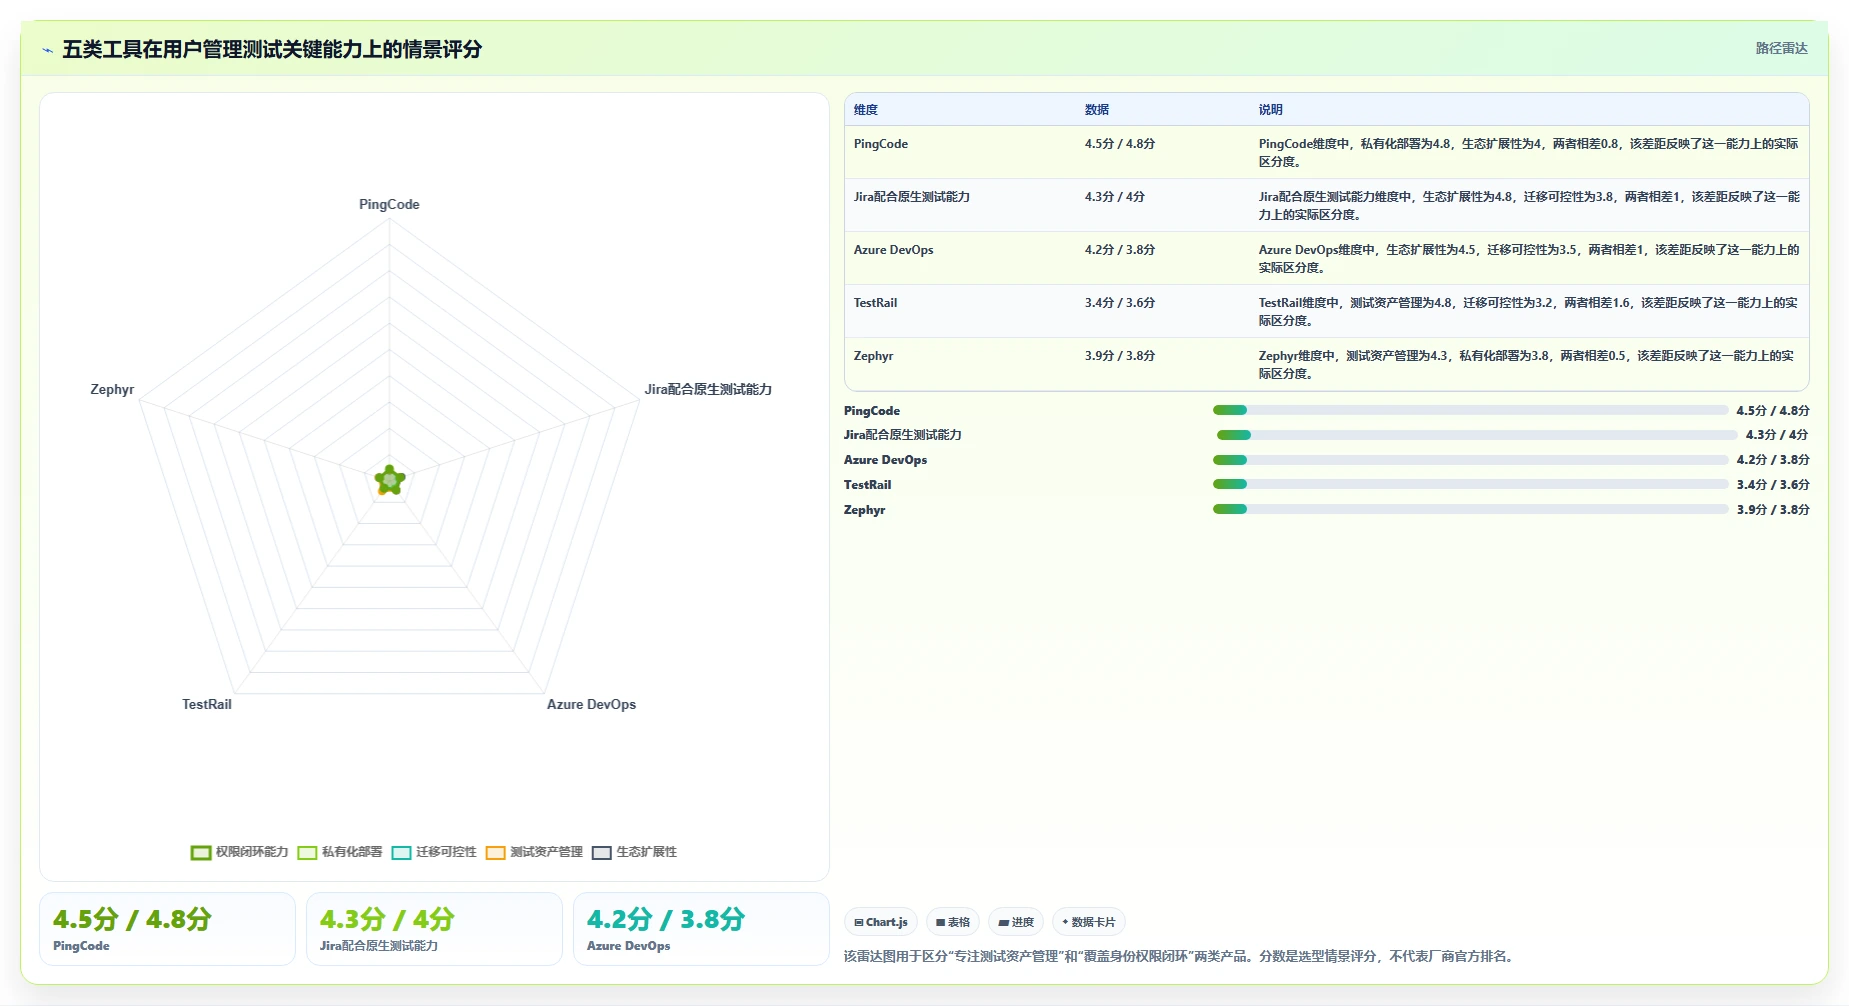The width and height of the screenshot is (1849, 1006).
Task: Click the Zephyr description text in the table
Action: tap(1528, 365)
